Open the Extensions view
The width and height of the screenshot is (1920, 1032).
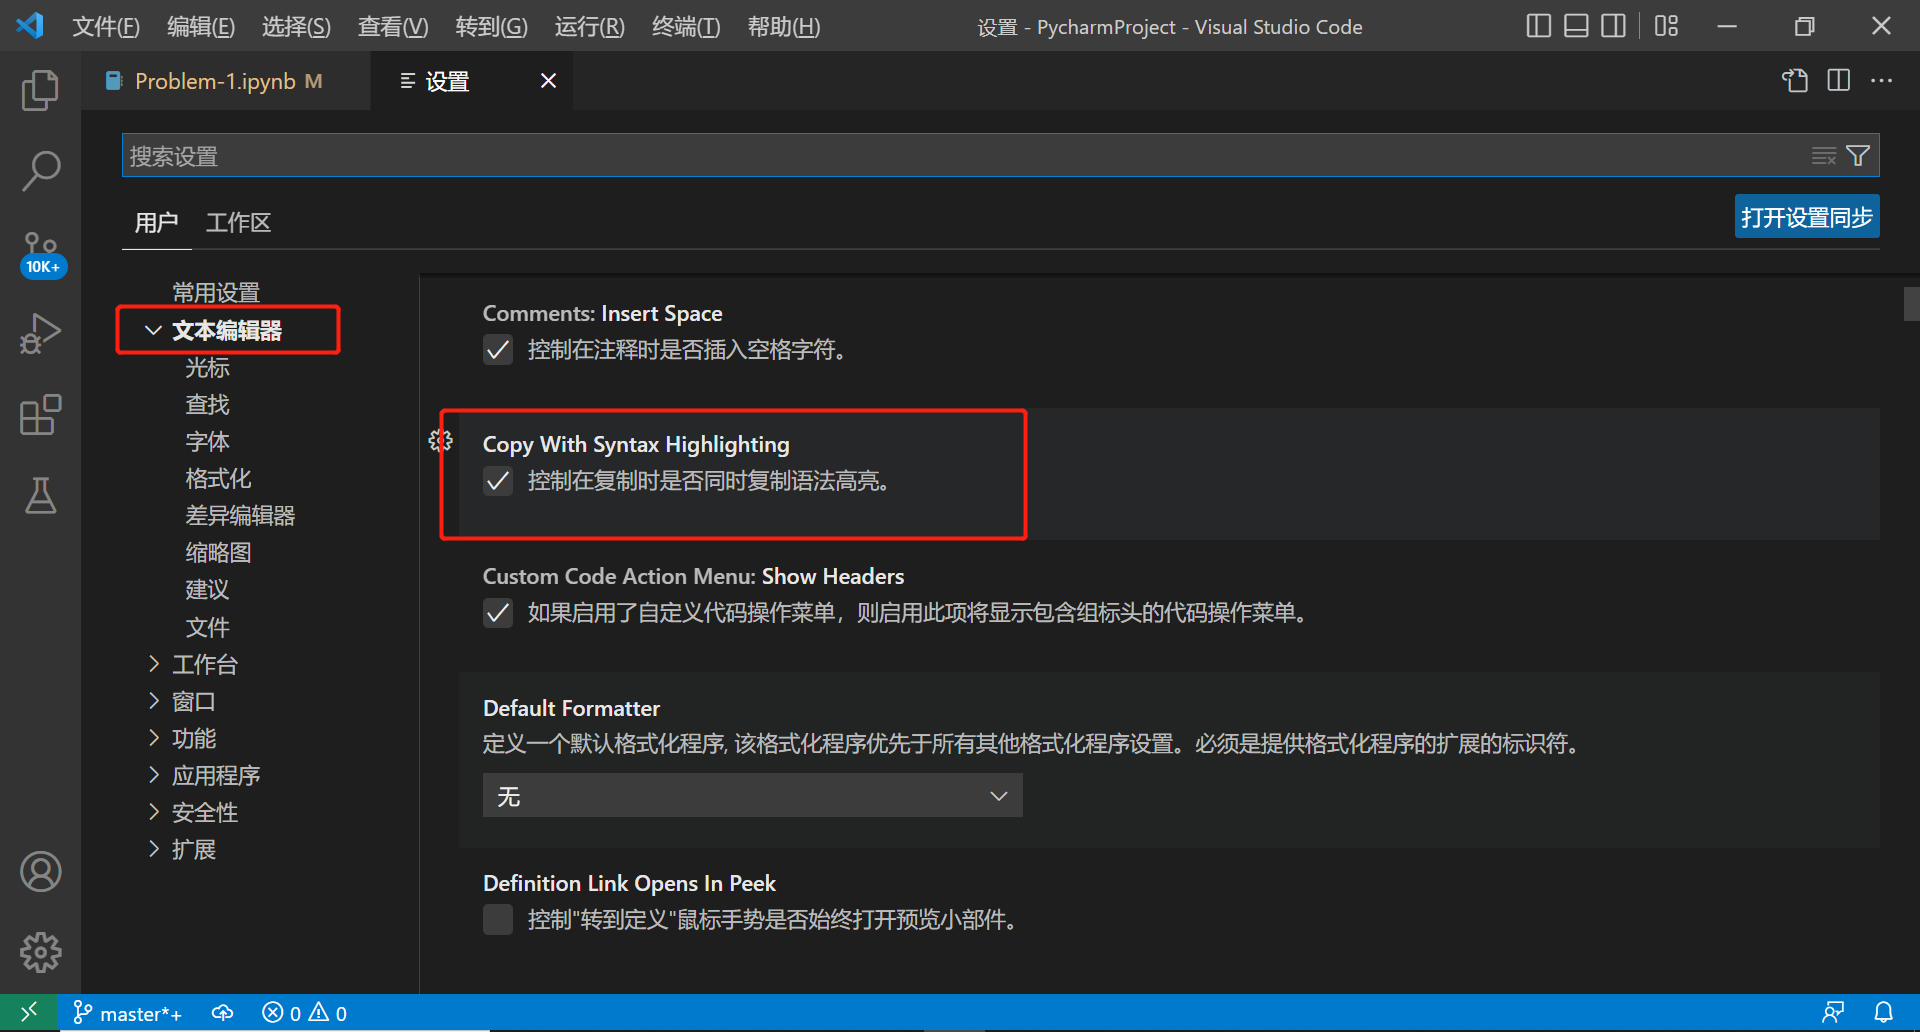[x=40, y=414]
